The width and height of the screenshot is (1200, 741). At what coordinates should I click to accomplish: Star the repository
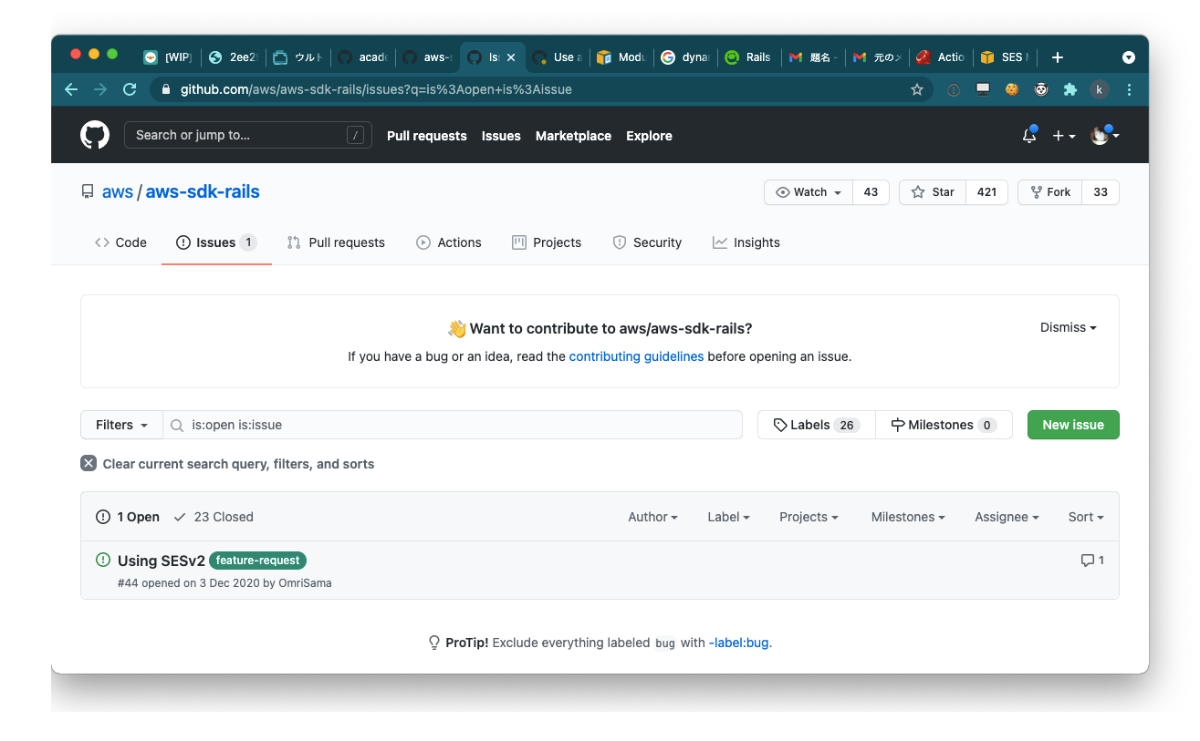[933, 192]
